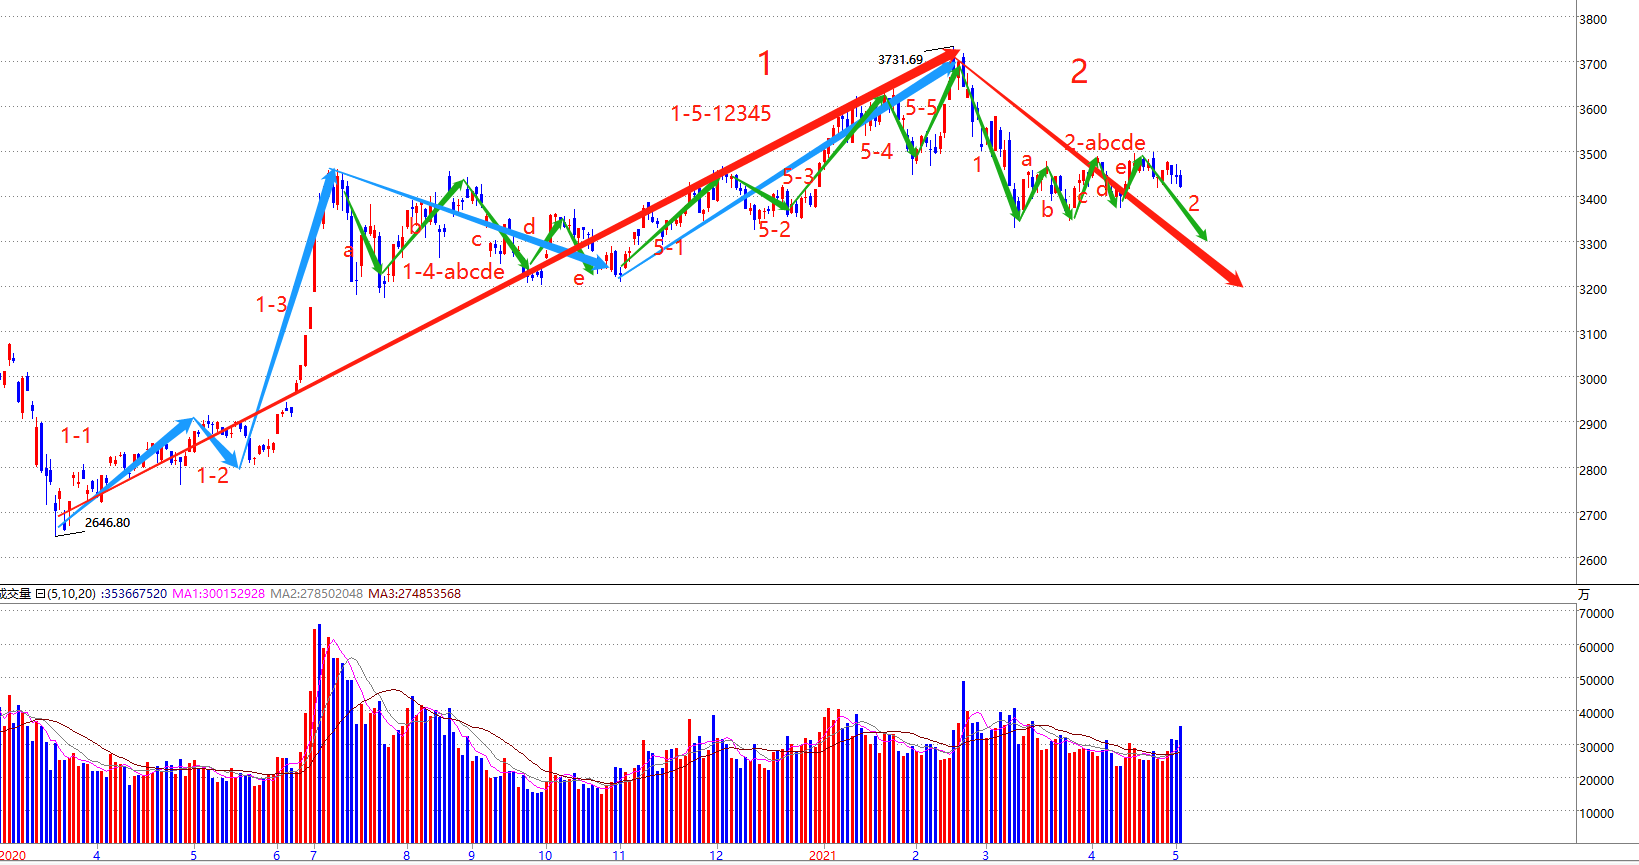
Task: Click the 2800 price axis label
Action: click(x=1593, y=471)
